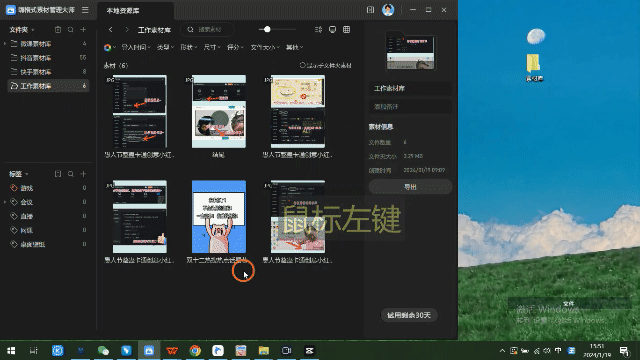Open the 评分 filter dropdown
This screenshot has height=360, width=640.
point(235,47)
